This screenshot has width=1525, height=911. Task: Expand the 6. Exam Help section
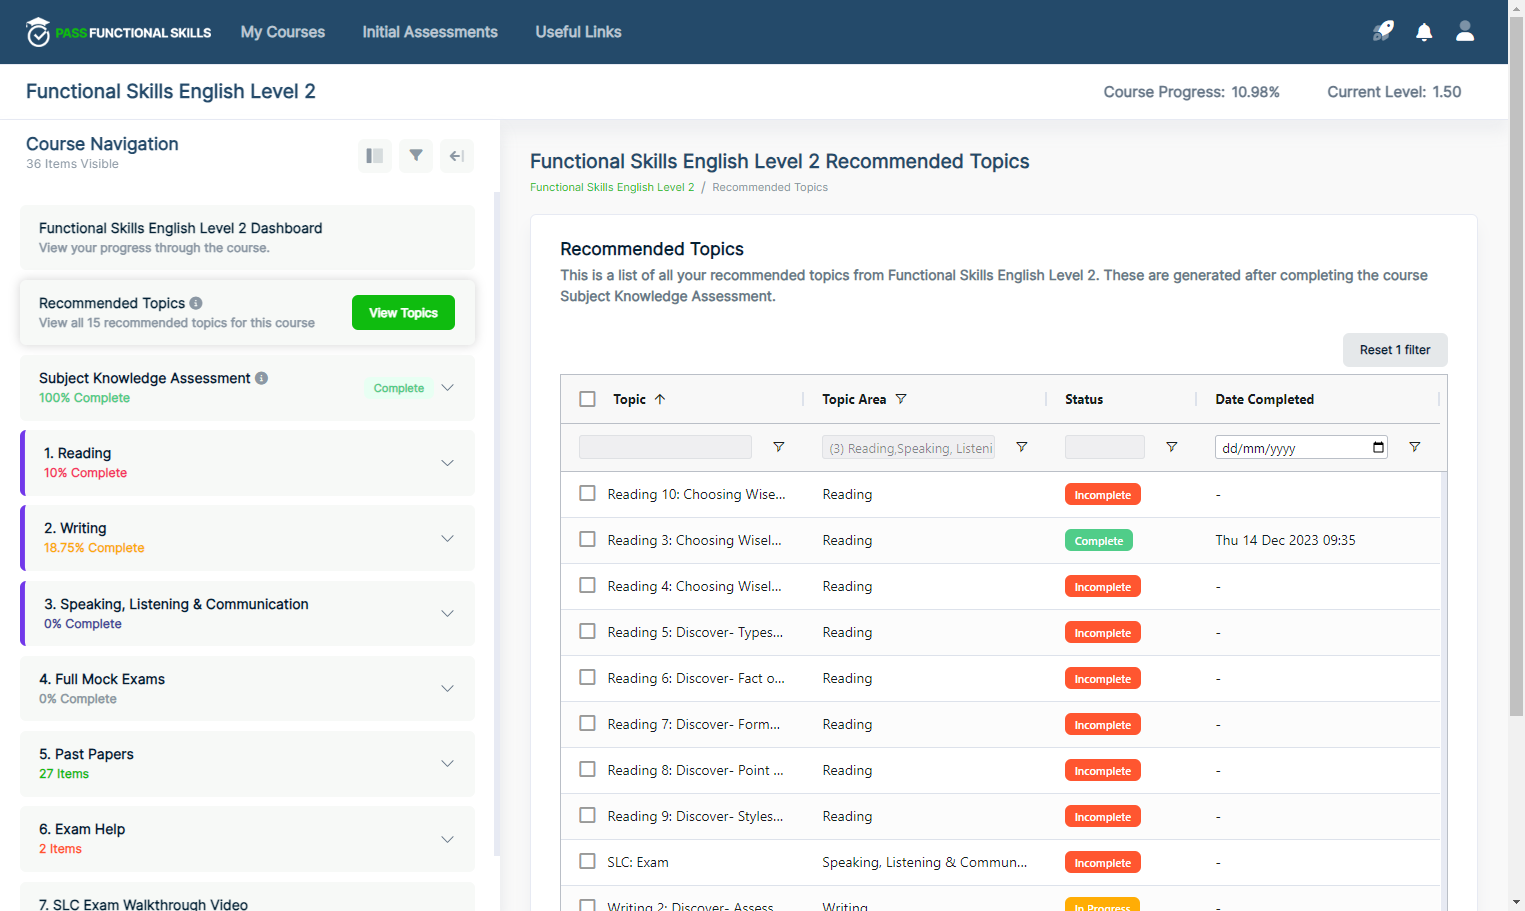448,839
